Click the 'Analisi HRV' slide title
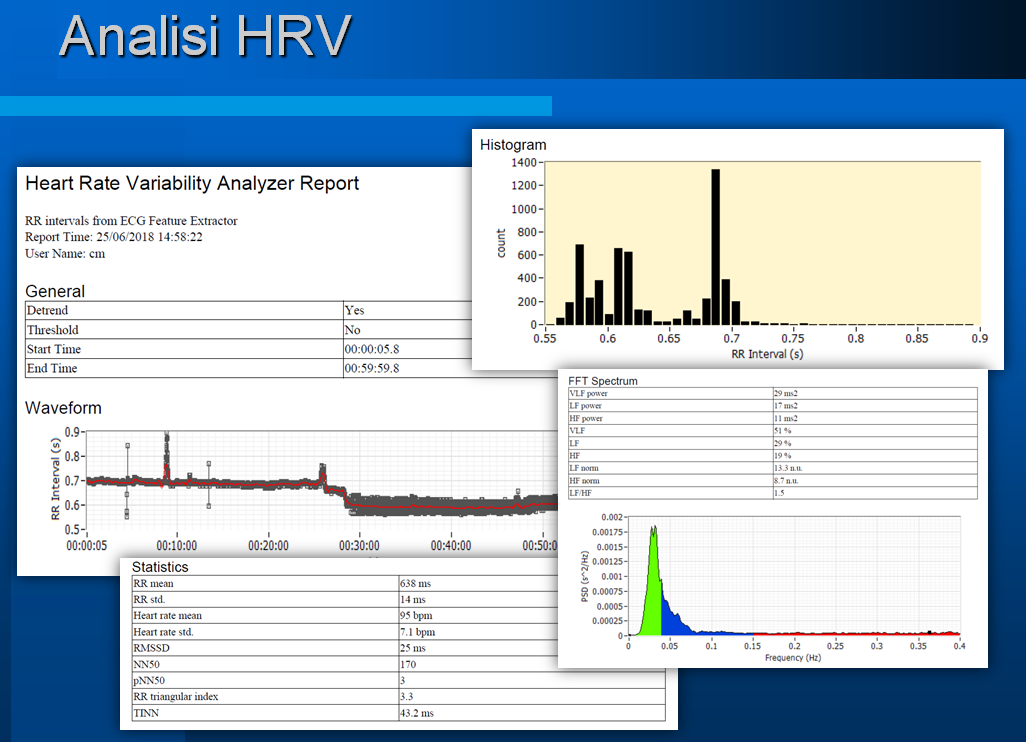Viewport: 1026px width, 742px height. tap(205, 37)
